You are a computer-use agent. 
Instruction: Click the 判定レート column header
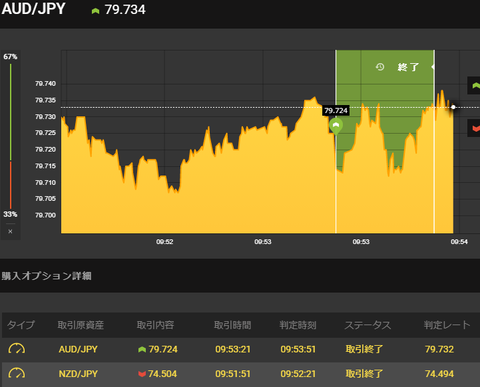coord(447,325)
